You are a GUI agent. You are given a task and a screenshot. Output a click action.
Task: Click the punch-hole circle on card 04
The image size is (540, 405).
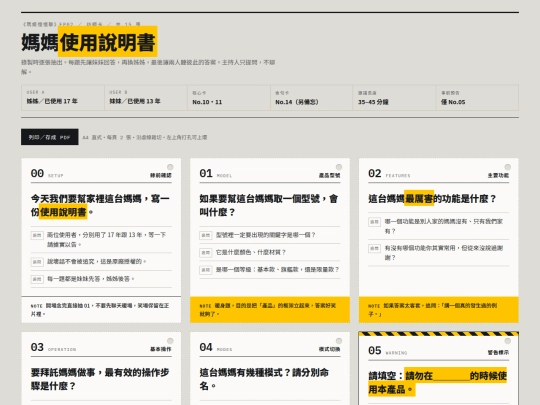pos(339,341)
